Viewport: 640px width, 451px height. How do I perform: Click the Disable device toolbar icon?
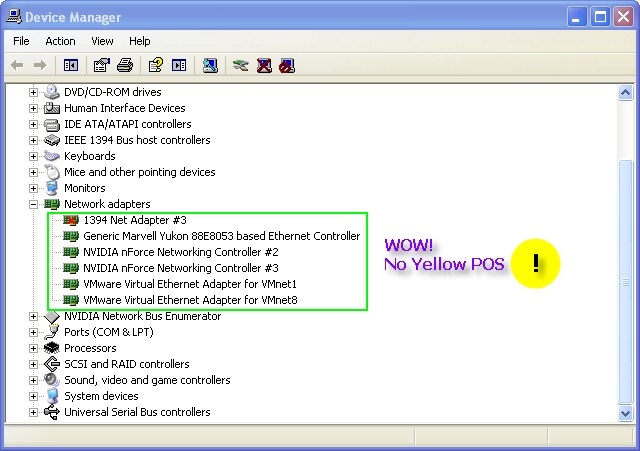(x=287, y=66)
